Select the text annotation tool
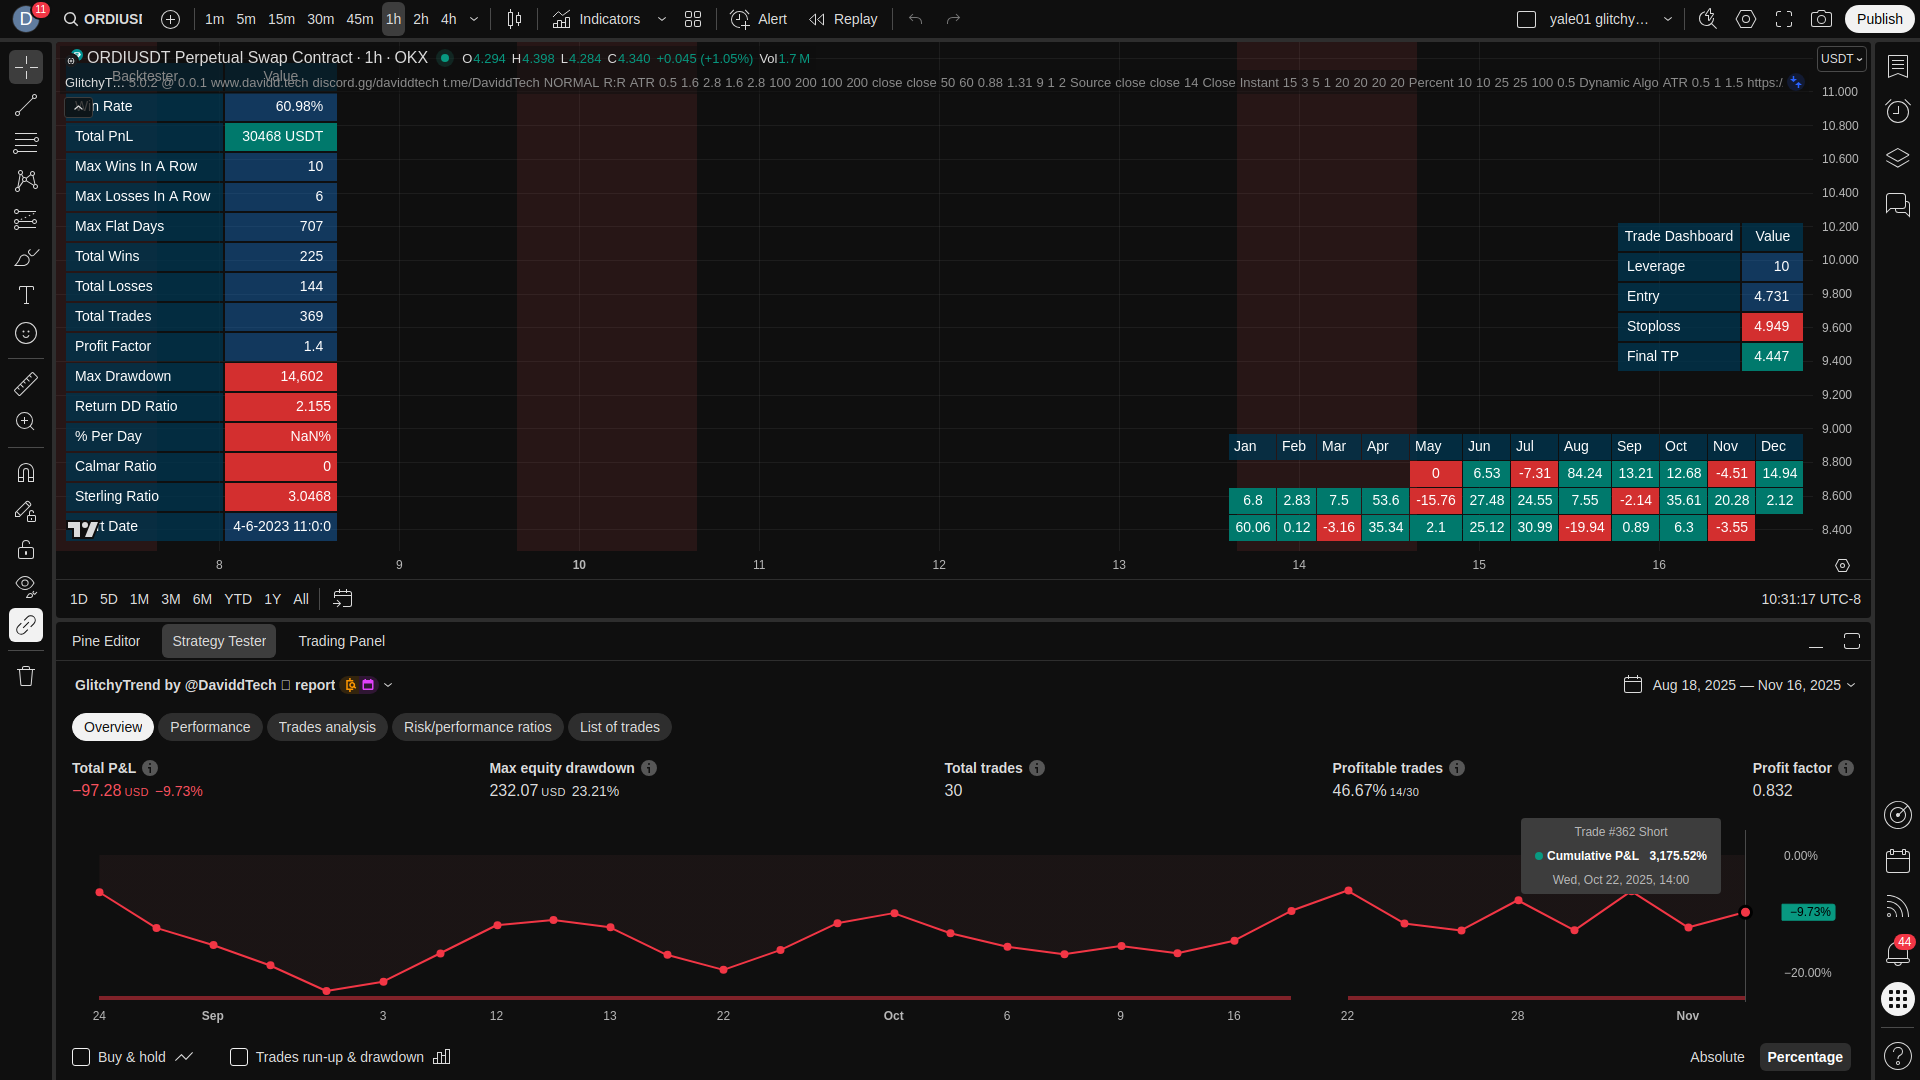Screen dimensions: 1920x1080 click(x=26, y=295)
